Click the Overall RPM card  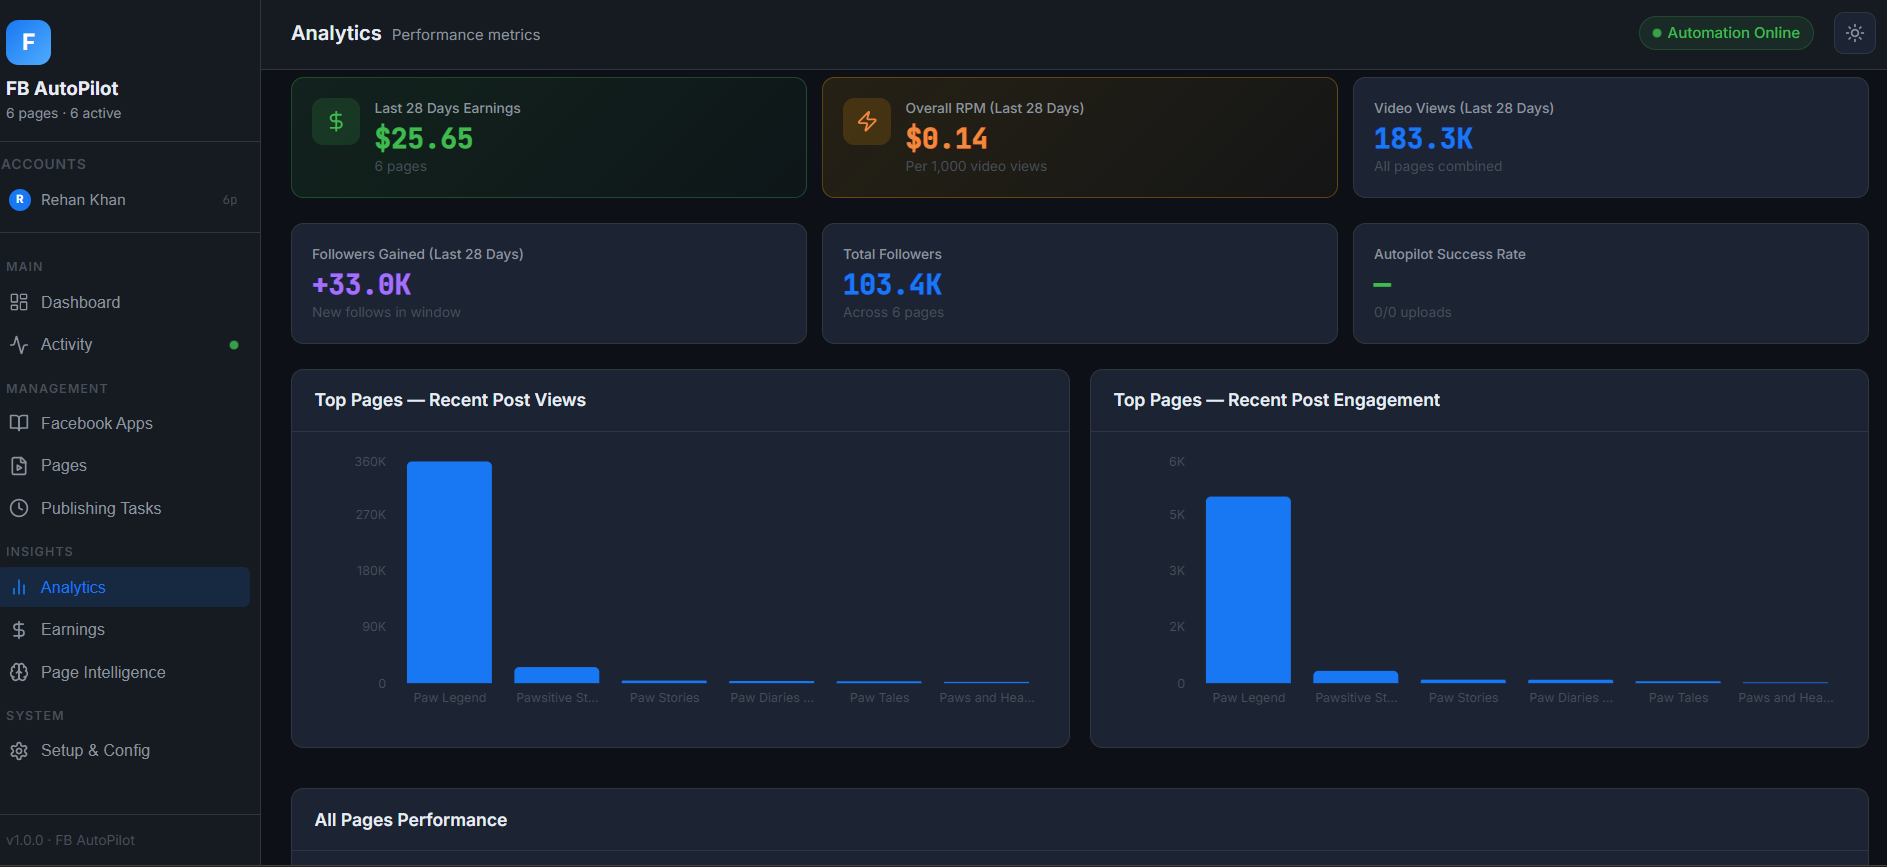click(1080, 137)
